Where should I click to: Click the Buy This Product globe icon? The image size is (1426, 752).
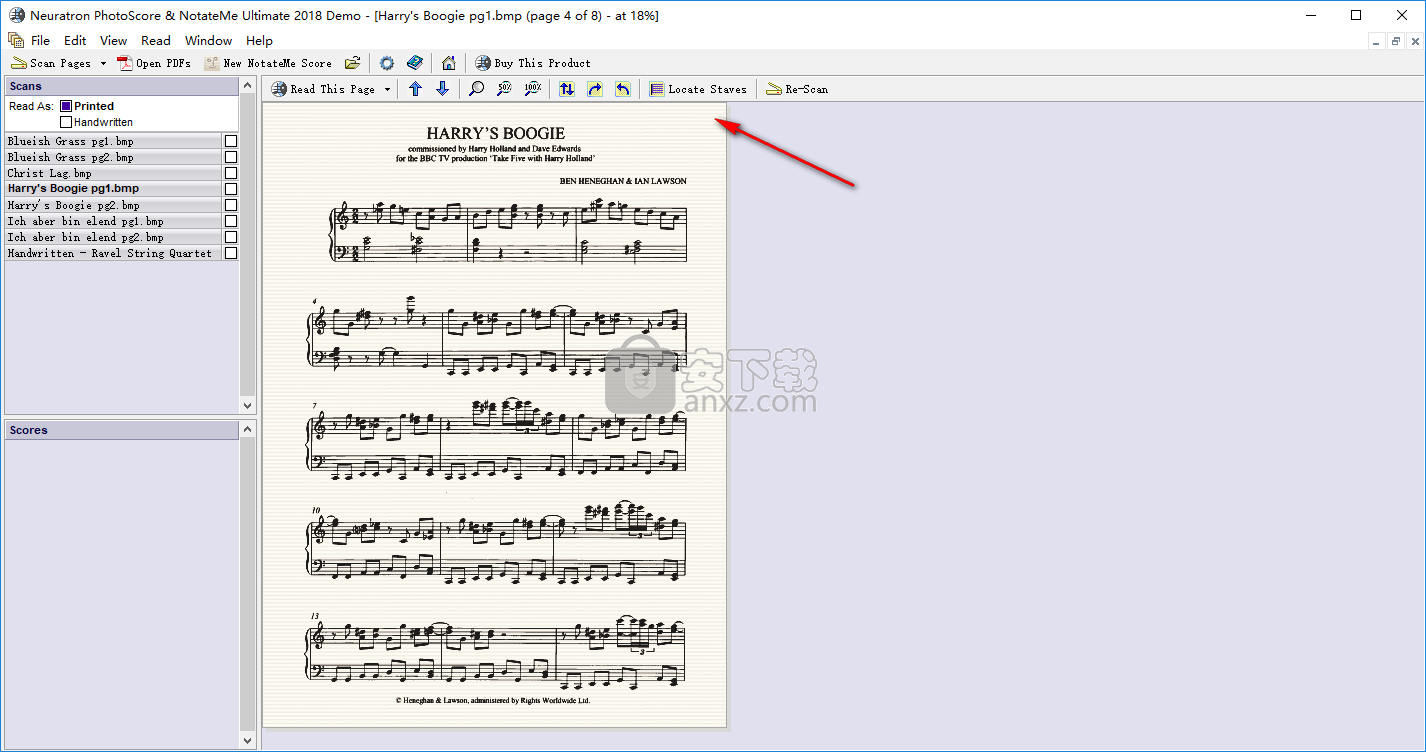click(482, 63)
